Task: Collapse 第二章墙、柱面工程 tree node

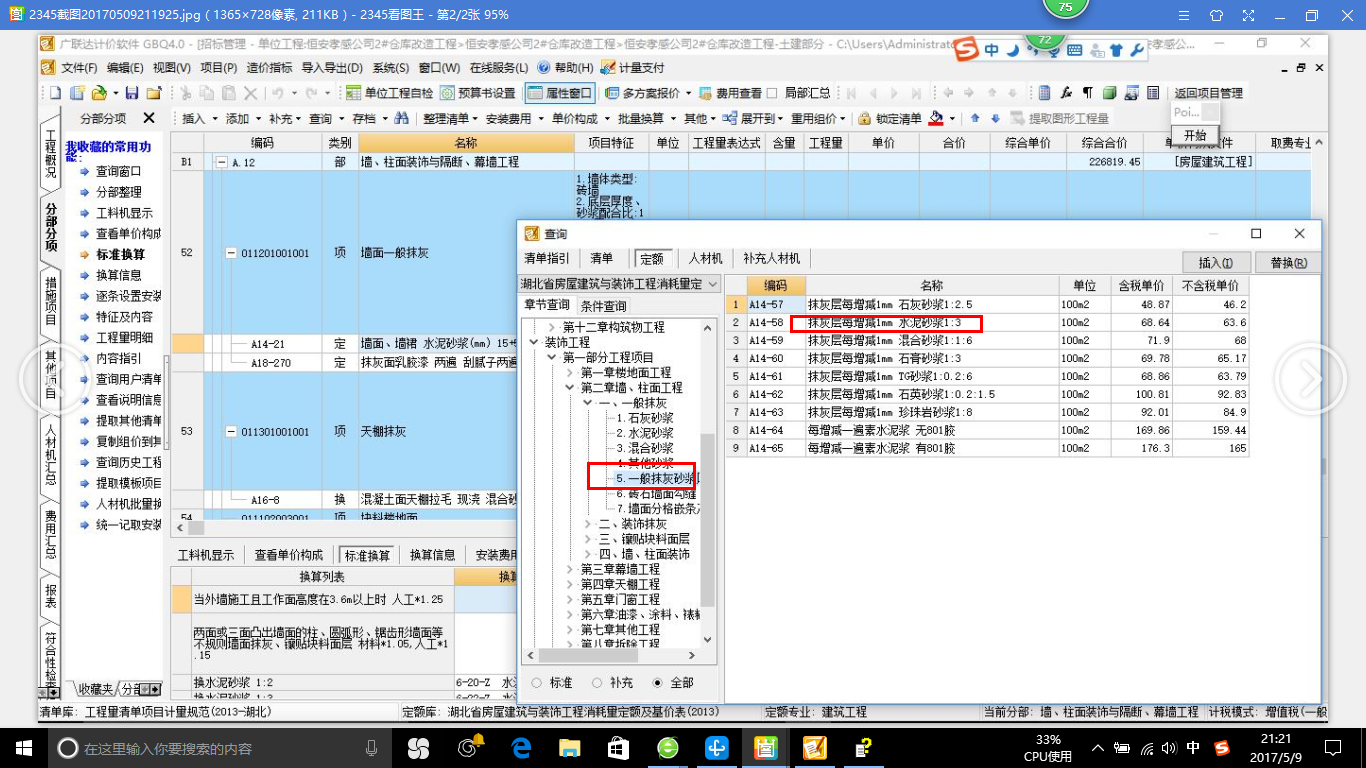Action: click(x=569, y=387)
